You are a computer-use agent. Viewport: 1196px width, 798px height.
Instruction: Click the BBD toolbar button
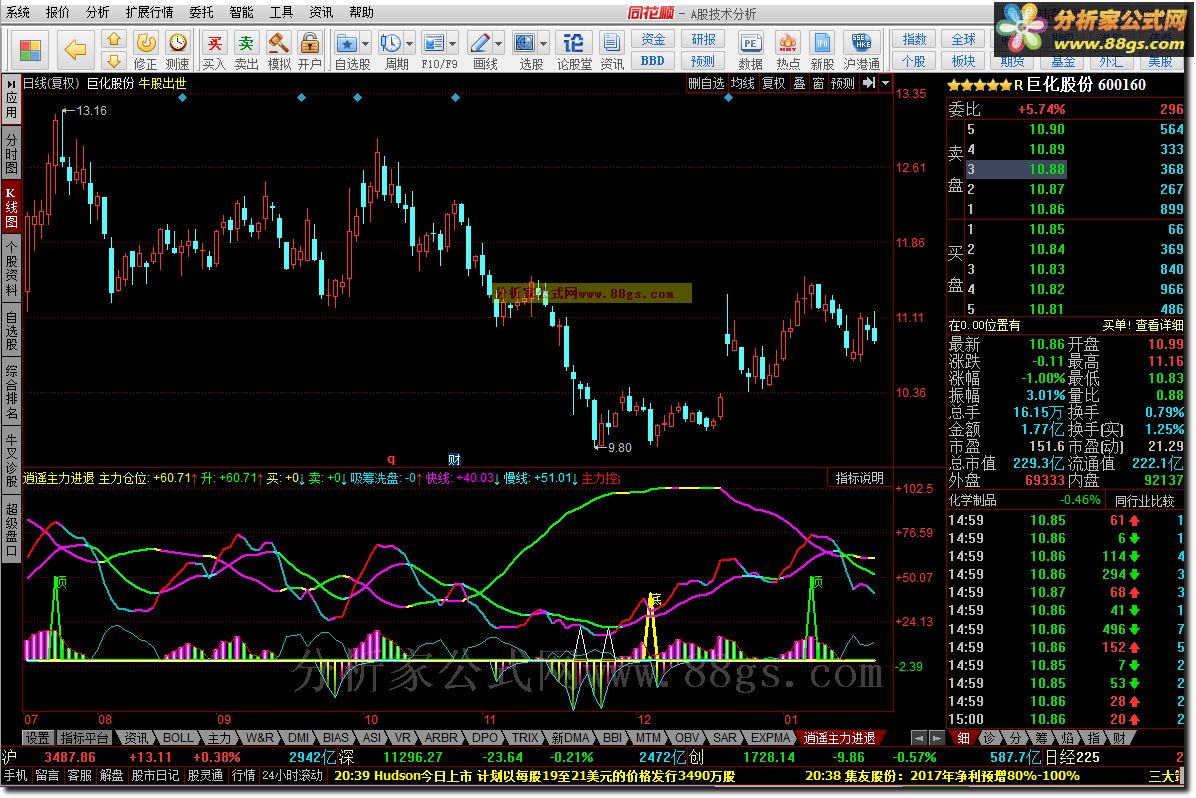tap(653, 60)
